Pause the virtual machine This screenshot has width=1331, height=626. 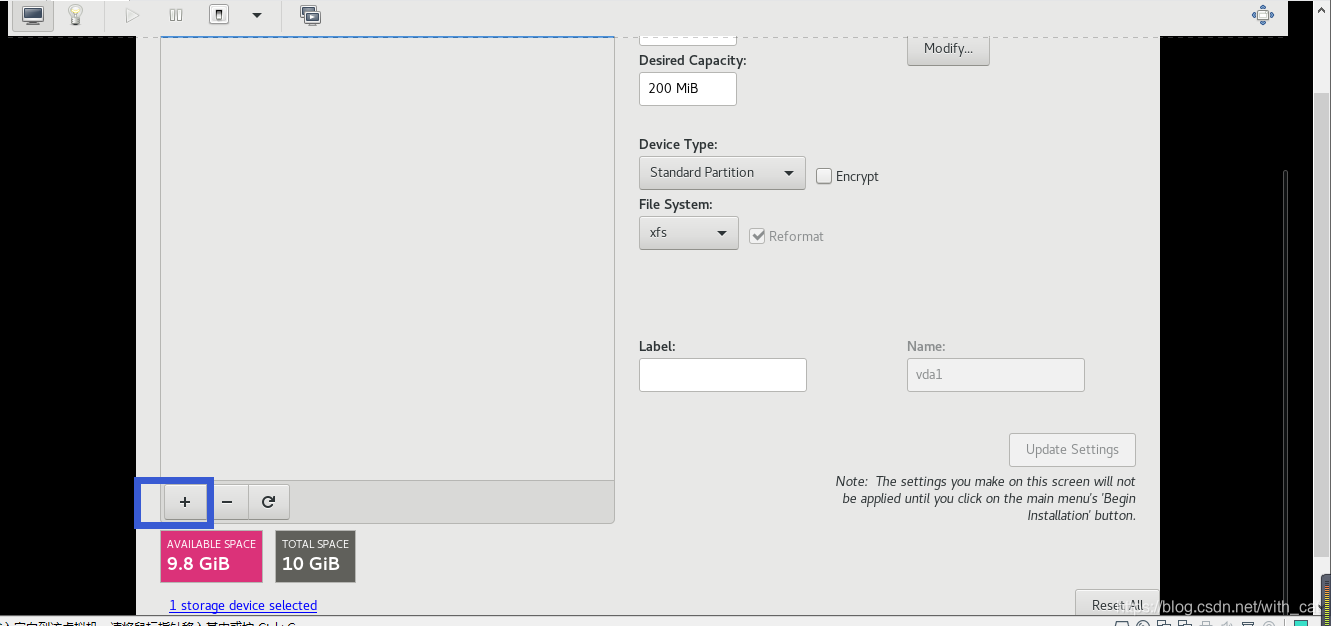pyautogui.click(x=176, y=15)
